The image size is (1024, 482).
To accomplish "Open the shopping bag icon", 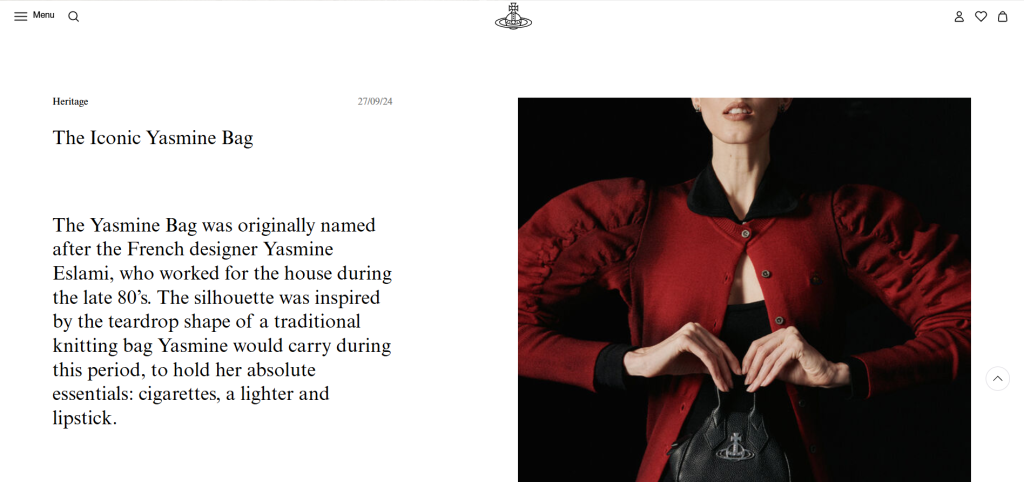I will (1002, 16).
